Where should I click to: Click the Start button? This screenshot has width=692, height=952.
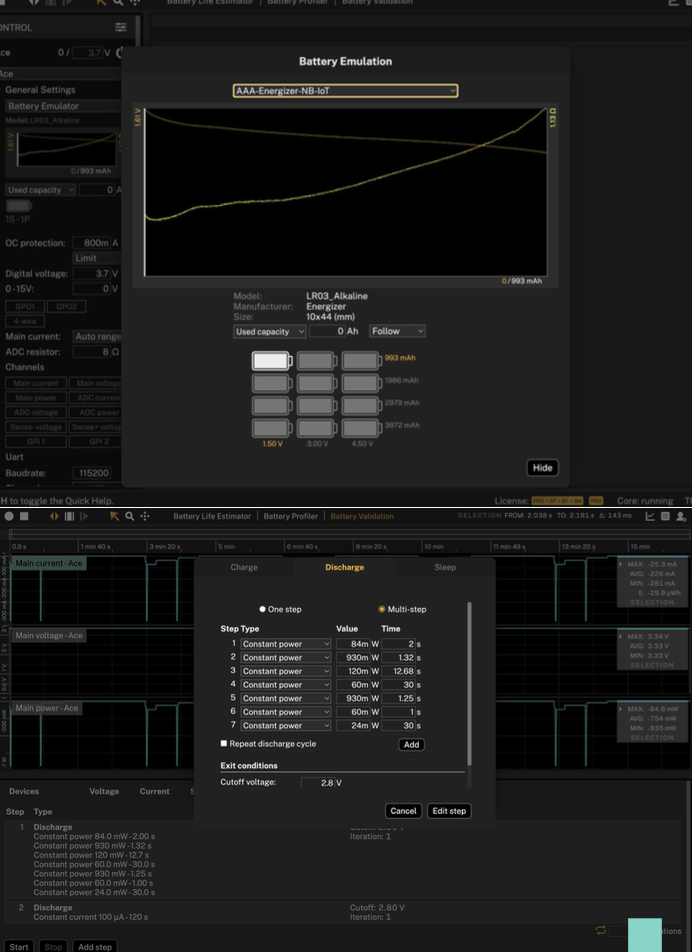click(19, 947)
